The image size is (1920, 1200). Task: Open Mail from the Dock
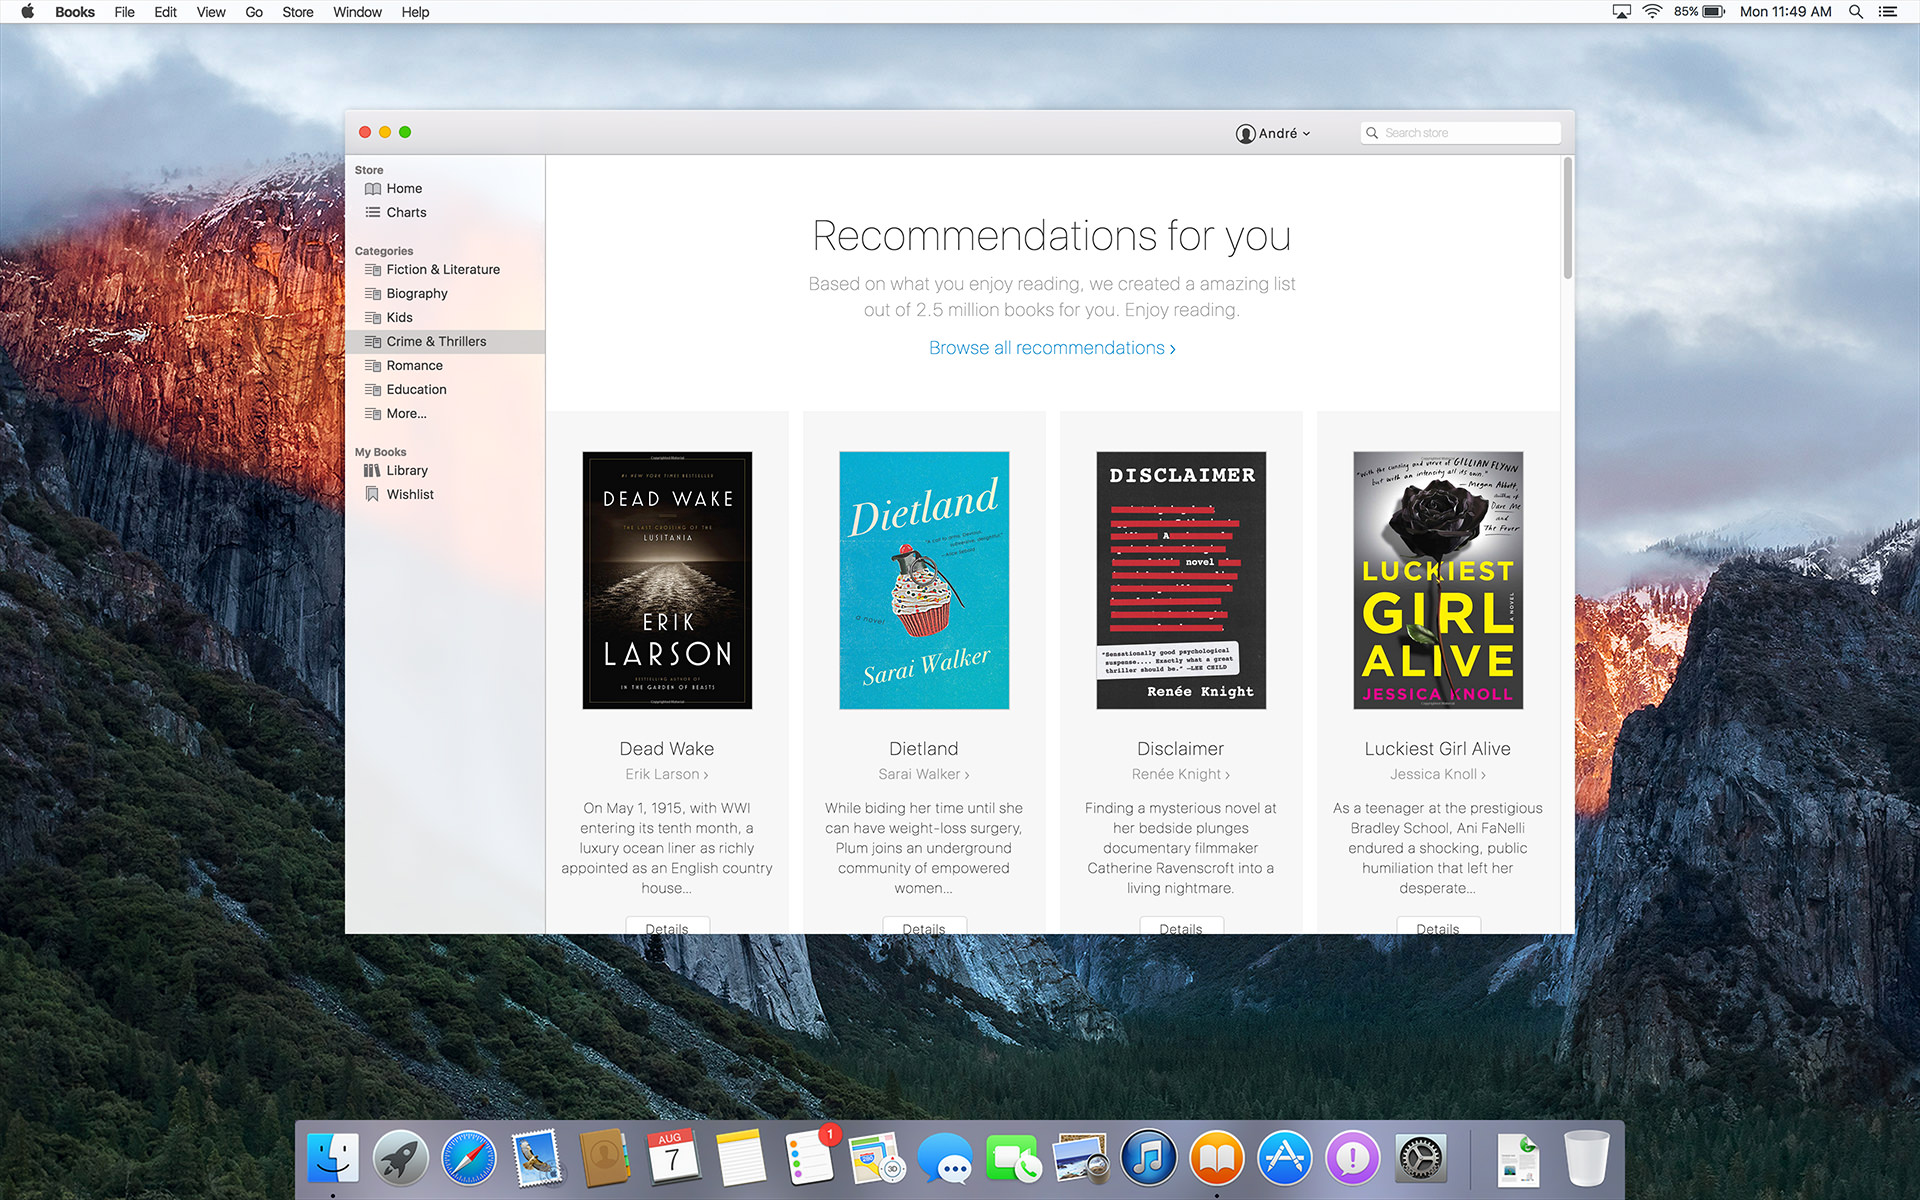tap(537, 1159)
